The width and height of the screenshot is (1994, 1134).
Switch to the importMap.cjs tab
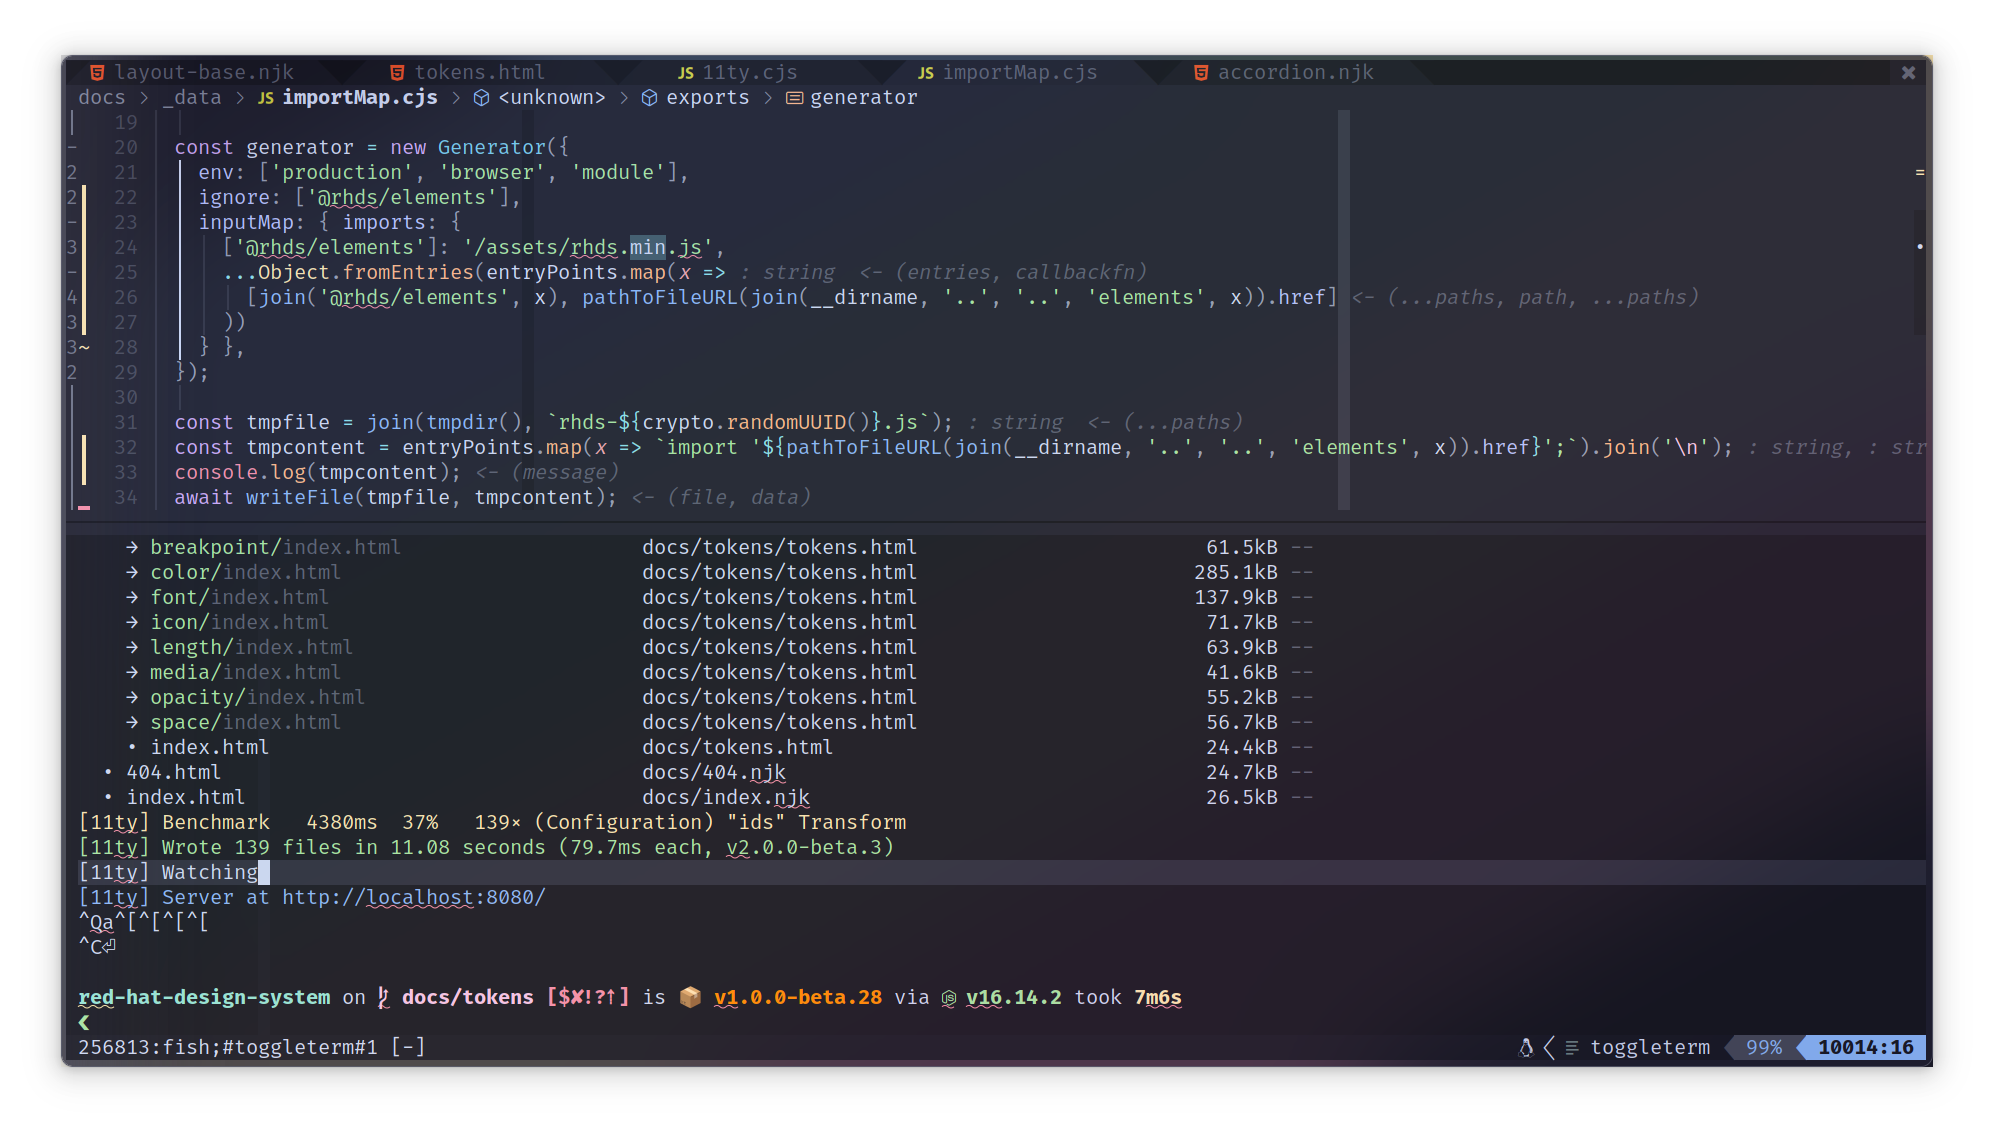(x=1020, y=71)
